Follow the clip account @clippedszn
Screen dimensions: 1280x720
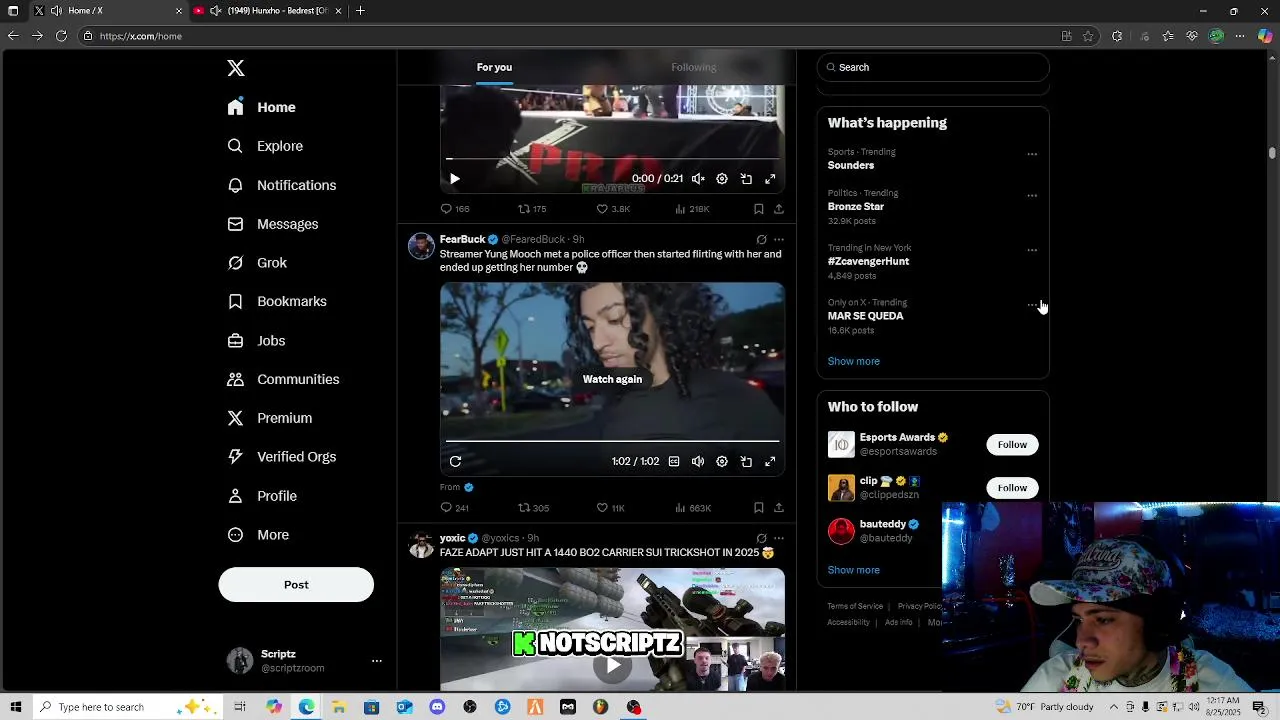pos(1012,488)
